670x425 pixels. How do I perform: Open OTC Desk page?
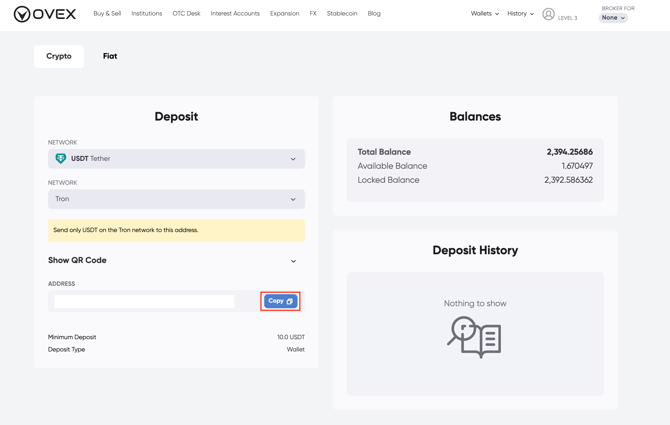186,14
